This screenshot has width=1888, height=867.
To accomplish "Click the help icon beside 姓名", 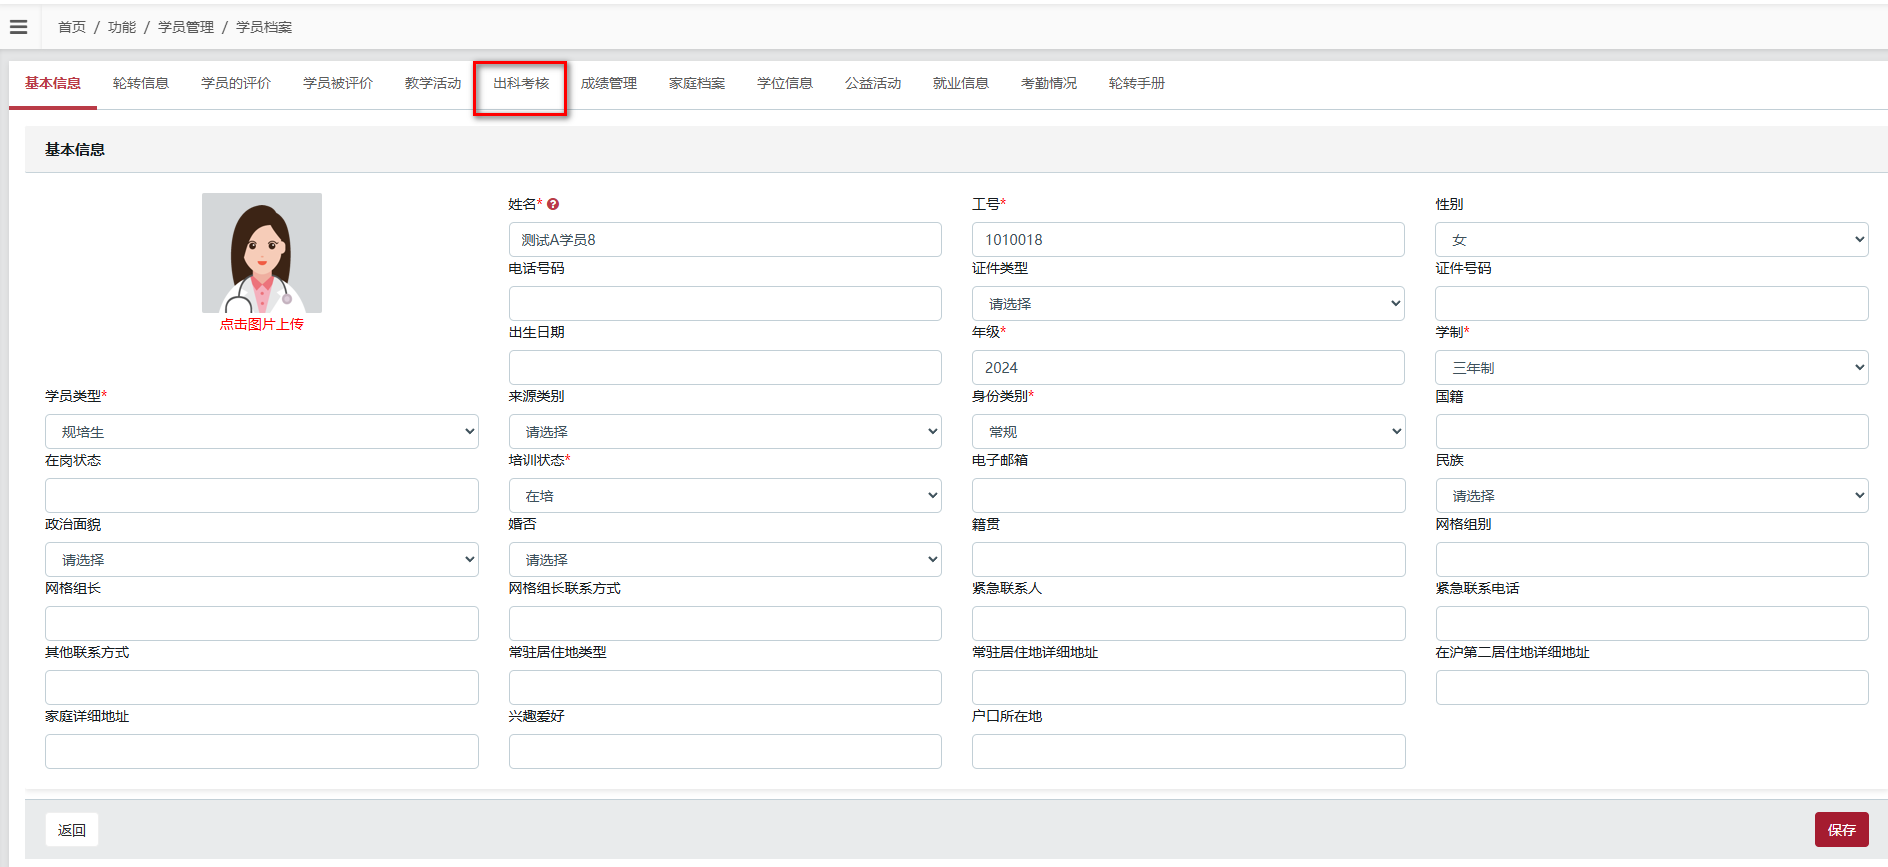I will pyautogui.click(x=553, y=204).
